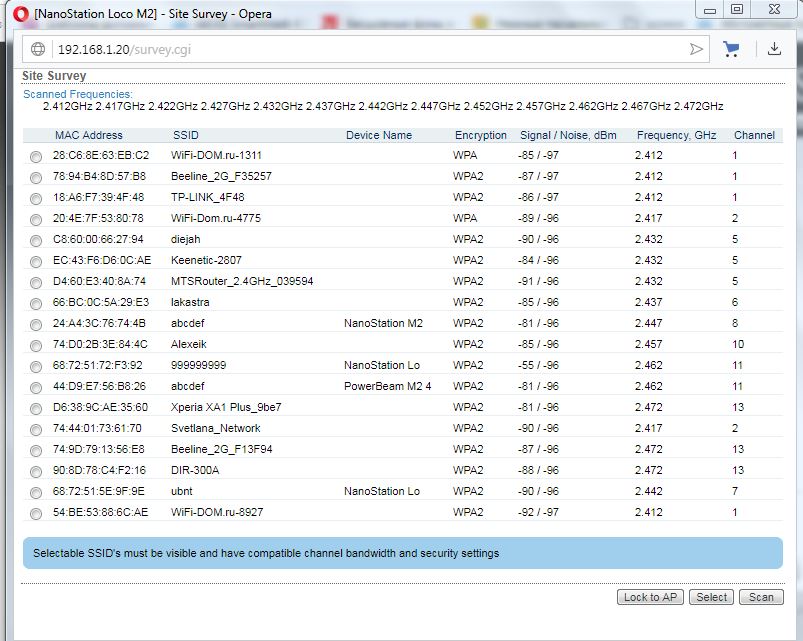Click the 2.457 frequency value
Screen dimensions: 803x641
[648, 344]
